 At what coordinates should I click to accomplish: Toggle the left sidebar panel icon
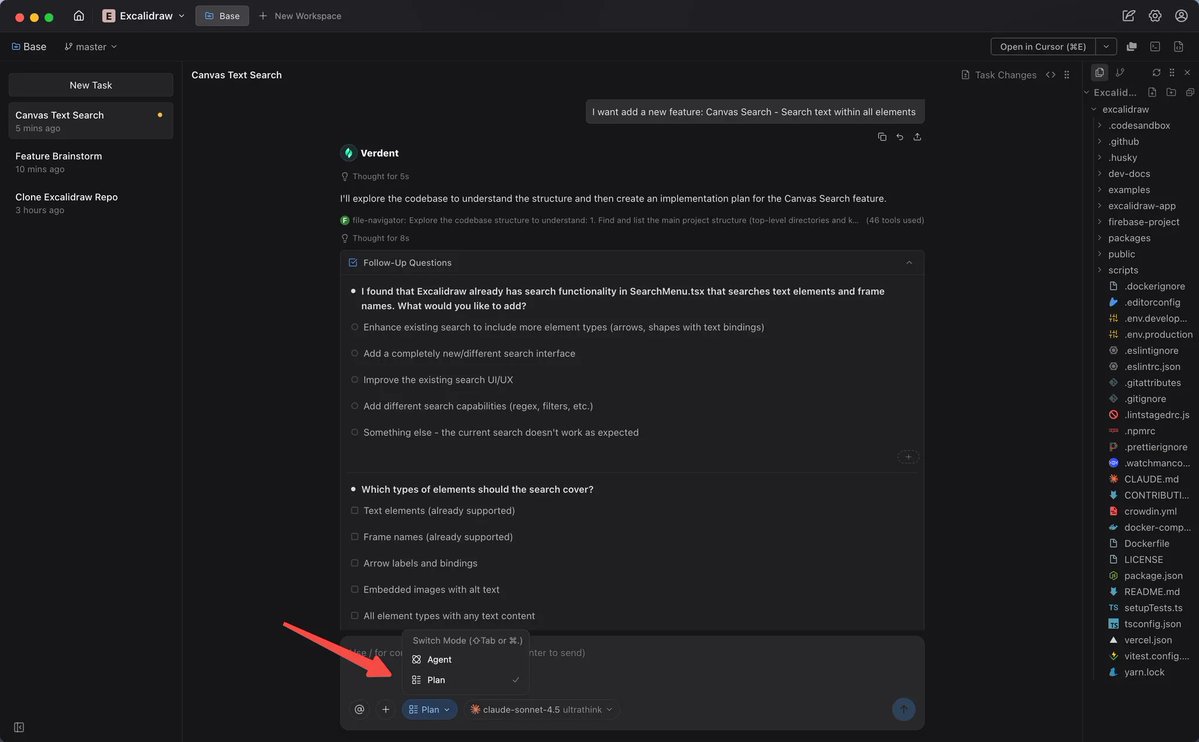[19, 727]
